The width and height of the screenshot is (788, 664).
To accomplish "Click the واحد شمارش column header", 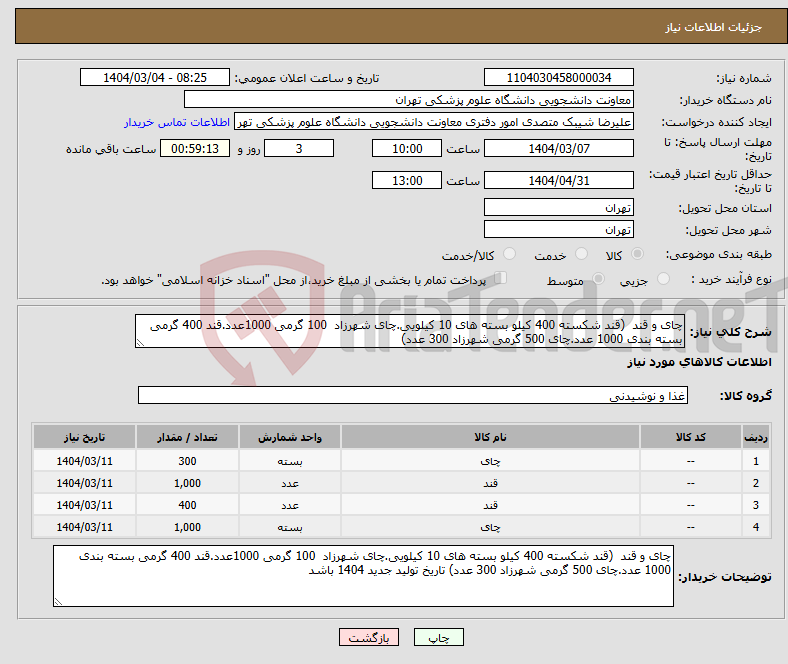I will (x=289, y=437).
